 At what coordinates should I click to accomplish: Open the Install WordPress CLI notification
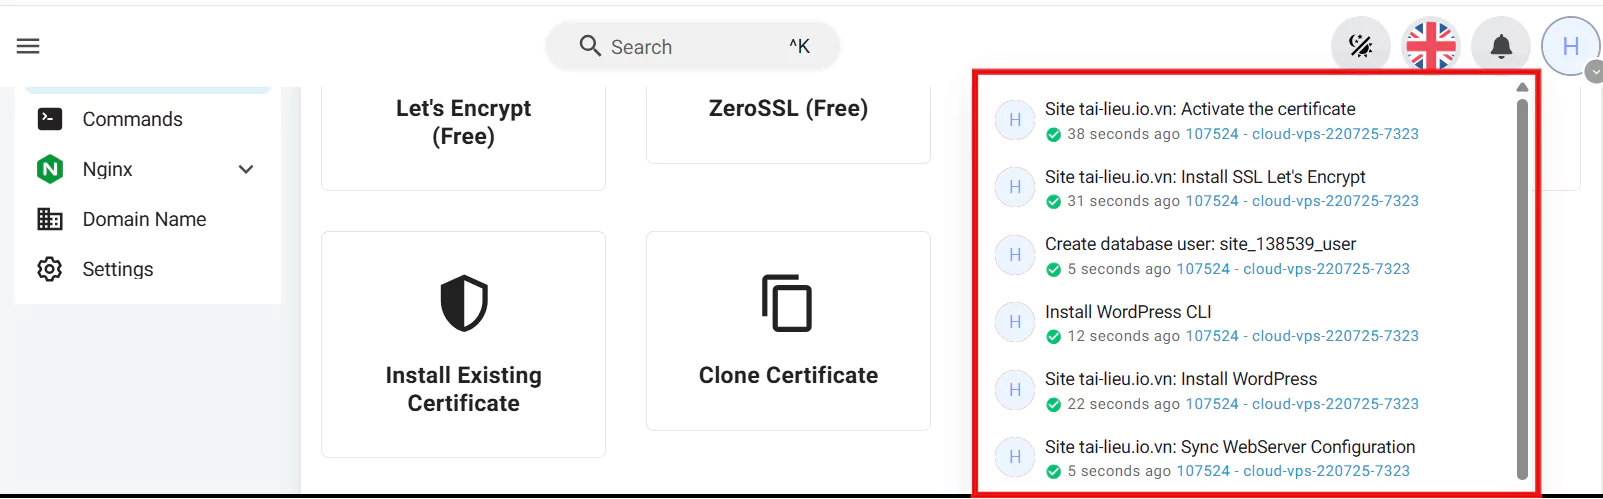pyautogui.click(x=1128, y=312)
